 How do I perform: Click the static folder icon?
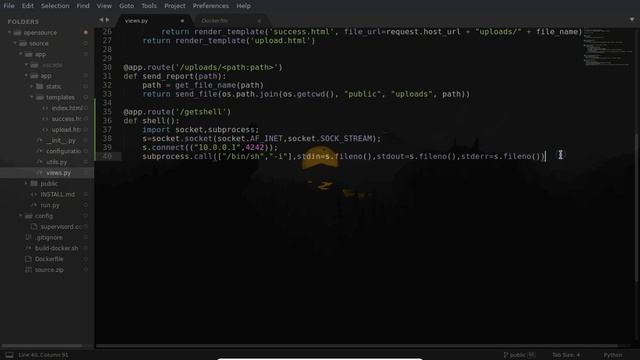click(x=40, y=86)
